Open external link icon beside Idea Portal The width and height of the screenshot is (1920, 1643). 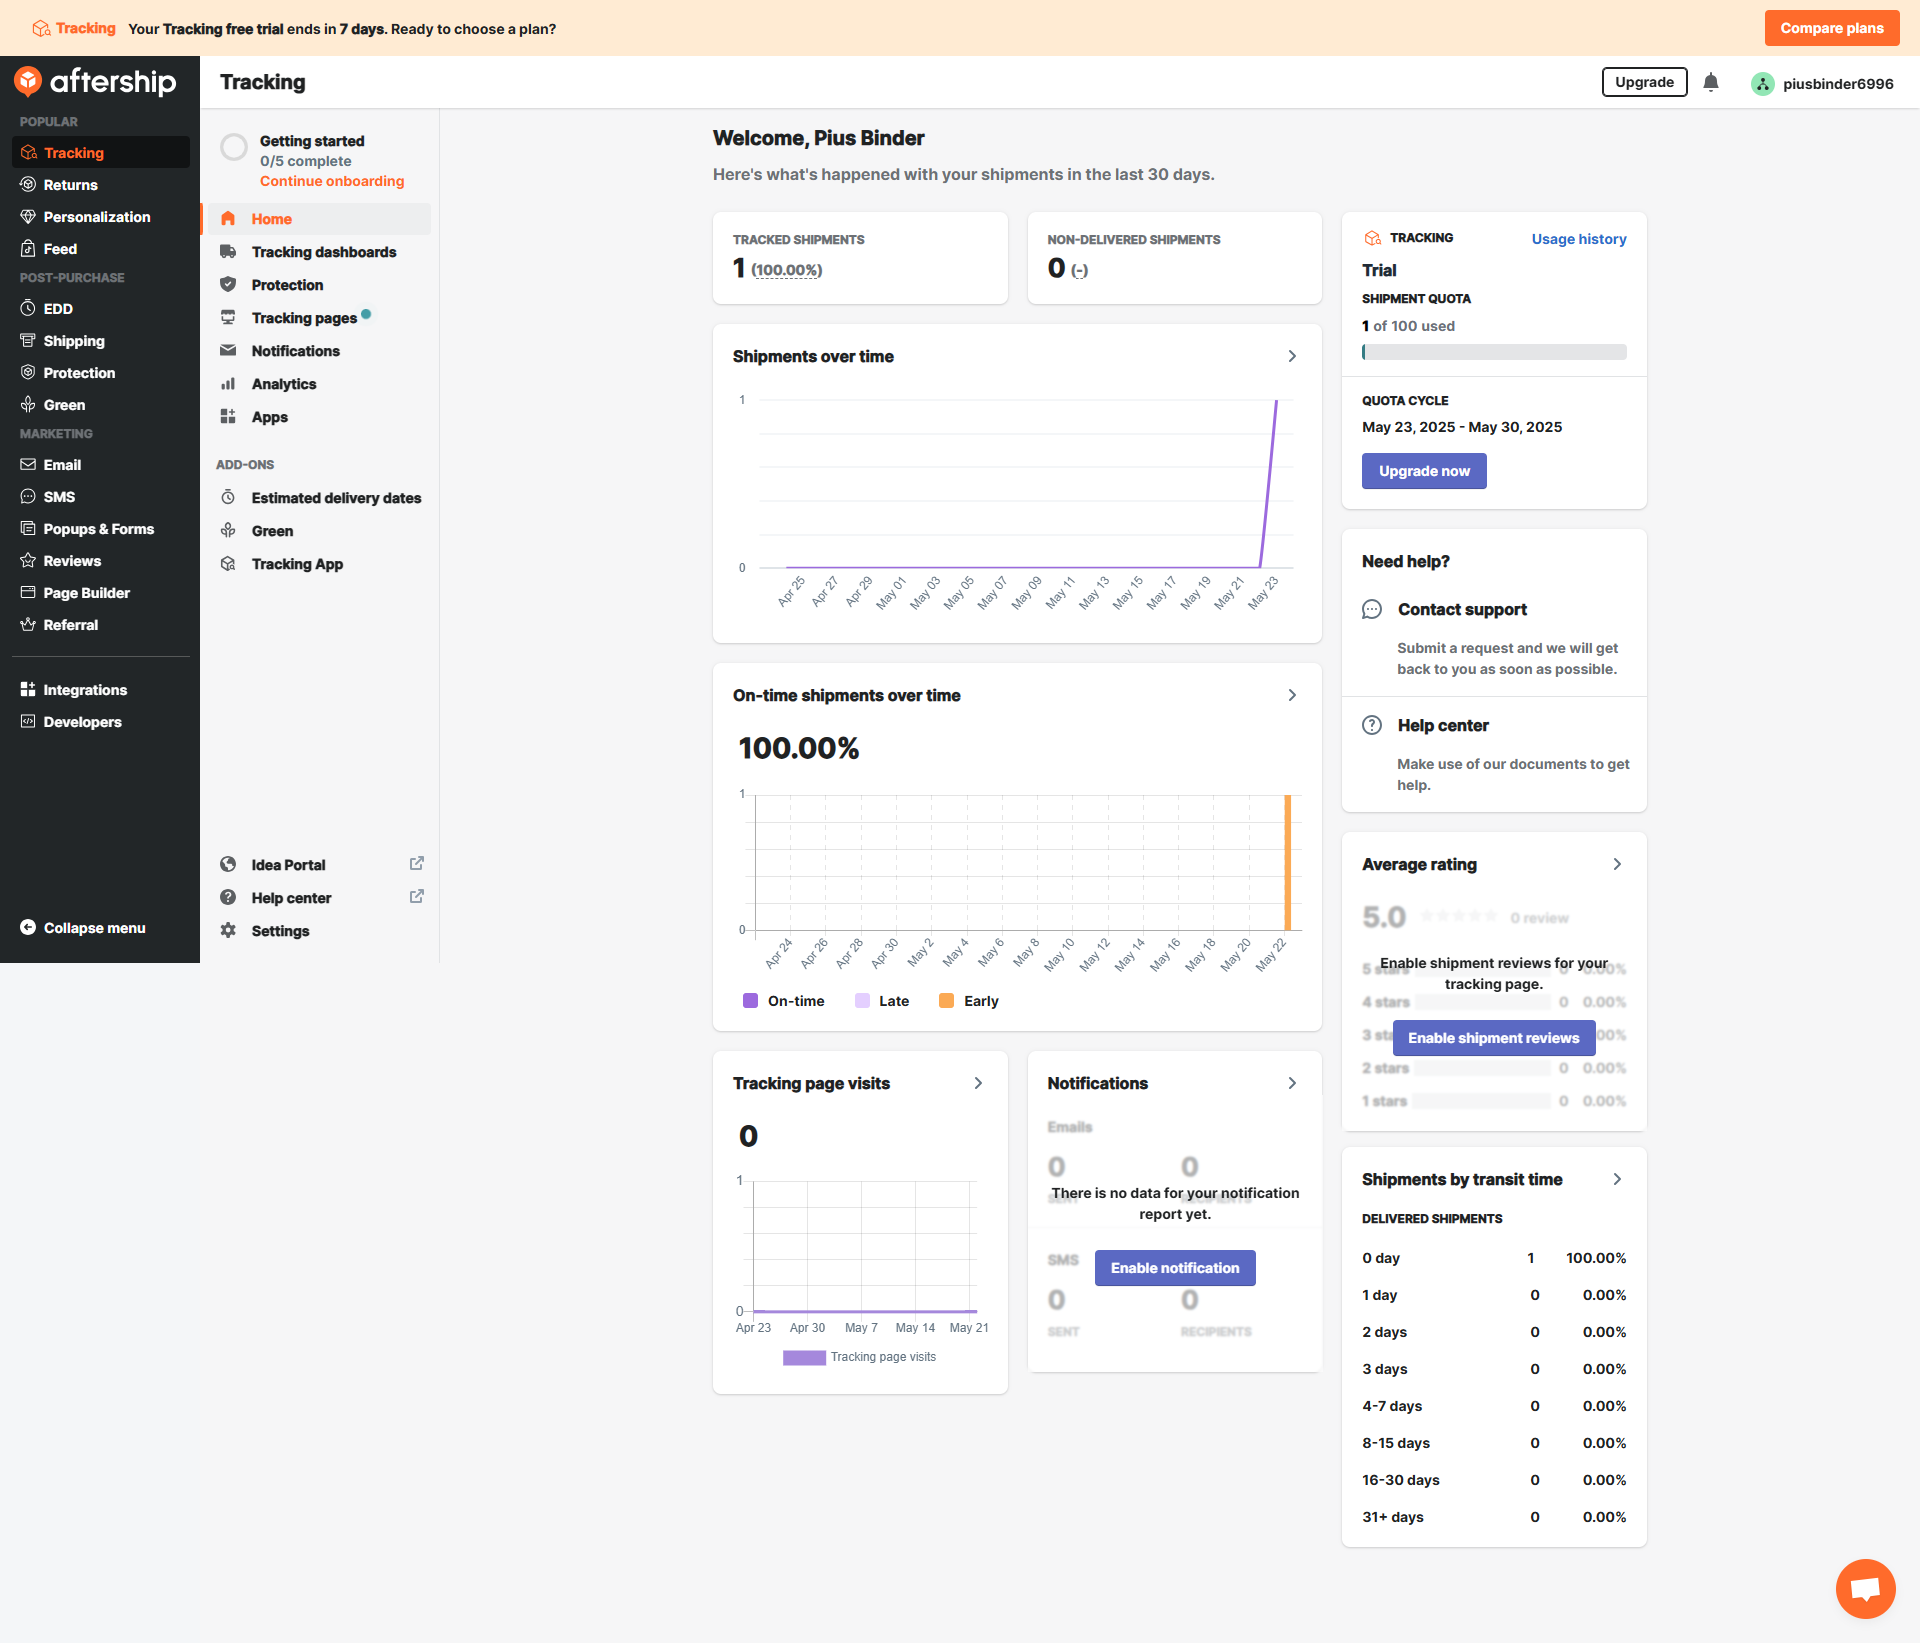[x=417, y=864]
